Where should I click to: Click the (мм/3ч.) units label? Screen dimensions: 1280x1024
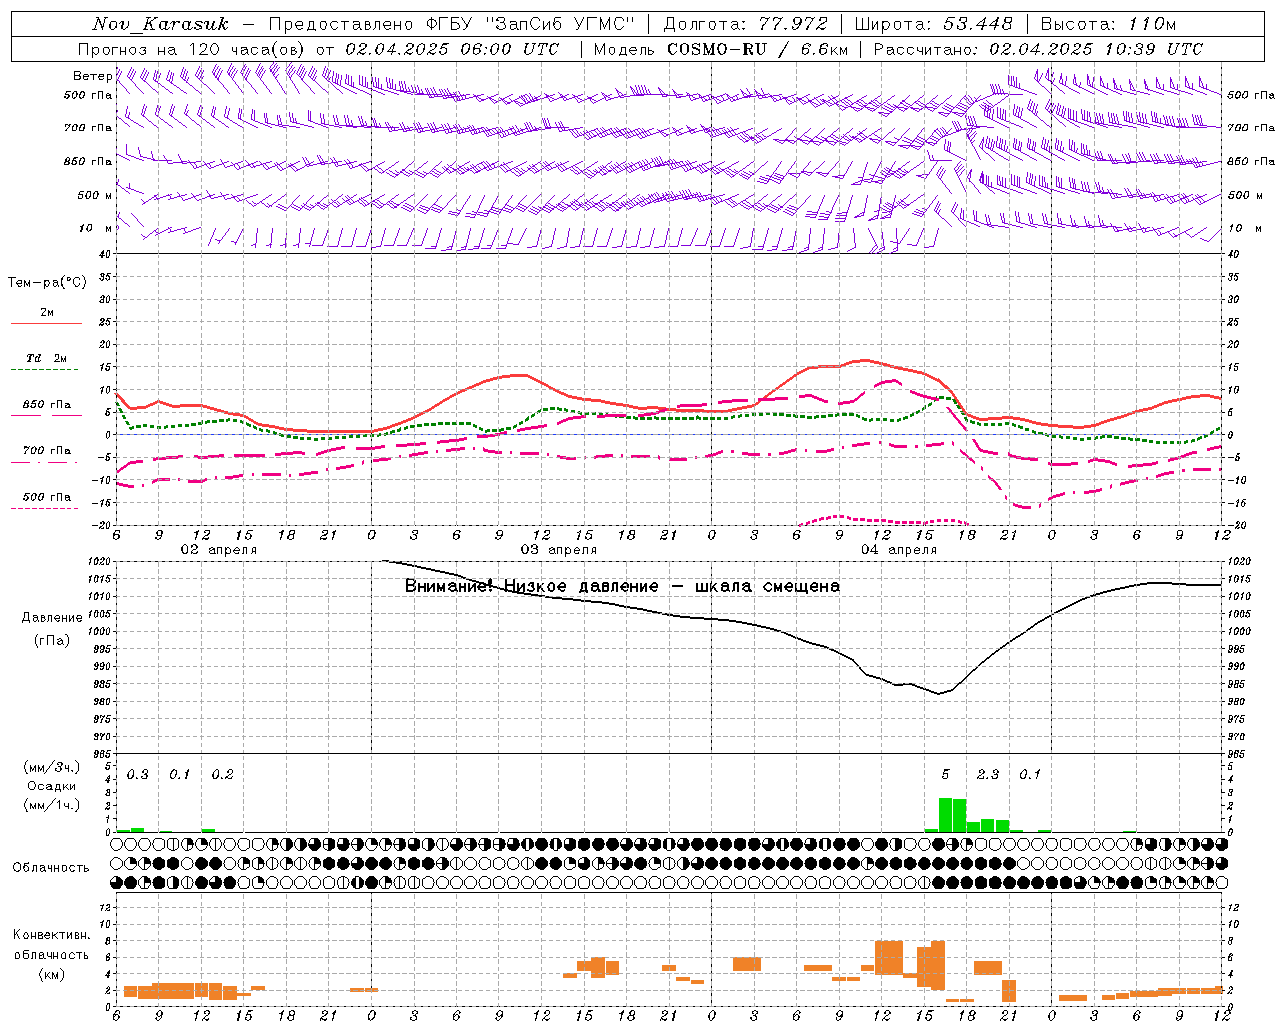point(50,767)
